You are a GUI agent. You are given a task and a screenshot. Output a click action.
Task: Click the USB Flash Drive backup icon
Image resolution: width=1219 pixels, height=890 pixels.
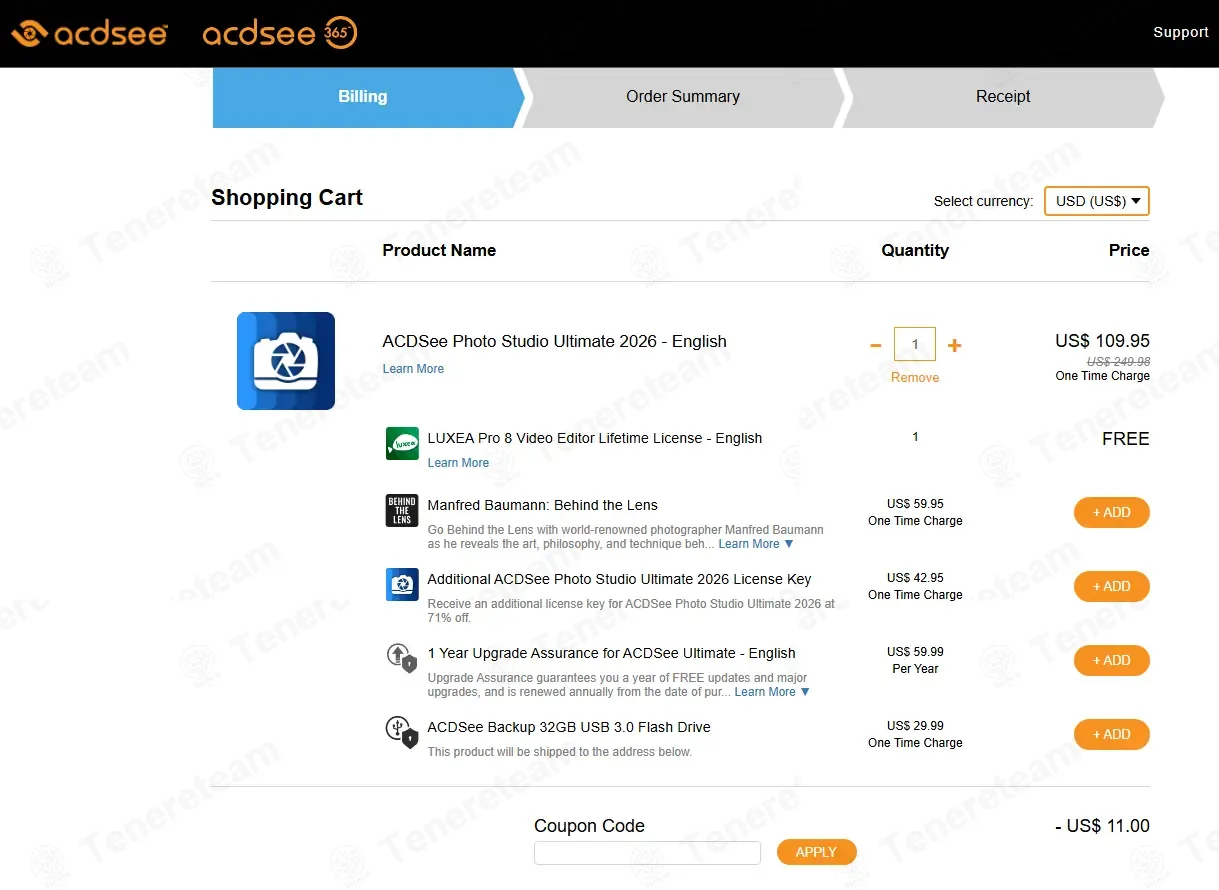(402, 732)
